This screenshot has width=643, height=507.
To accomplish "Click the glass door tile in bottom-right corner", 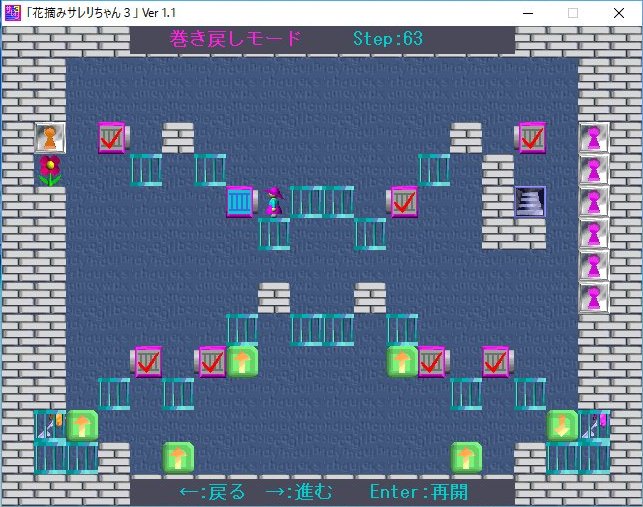I will point(594,425).
